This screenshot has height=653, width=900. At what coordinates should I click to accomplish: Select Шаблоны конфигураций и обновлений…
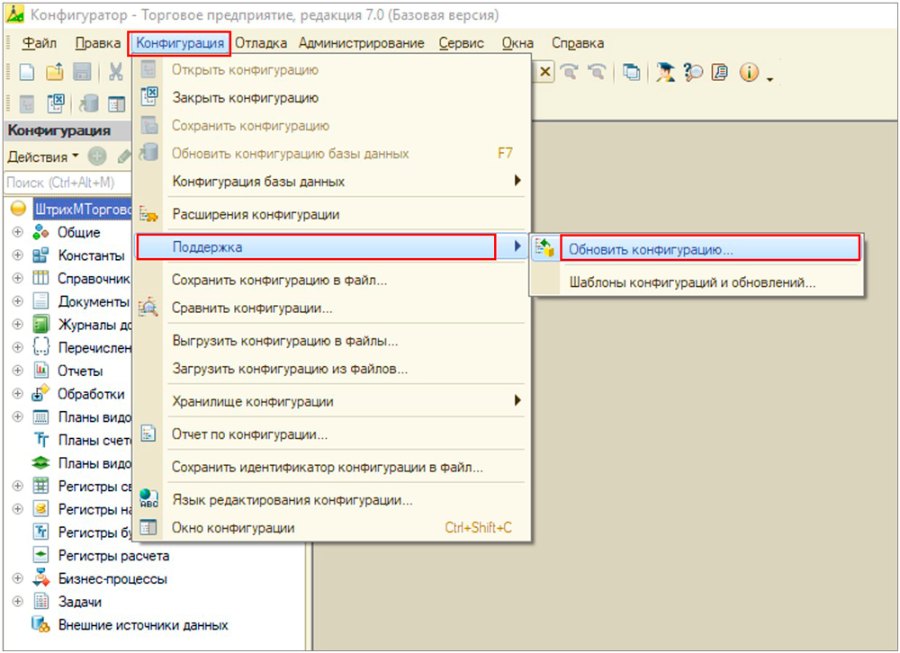tap(696, 282)
